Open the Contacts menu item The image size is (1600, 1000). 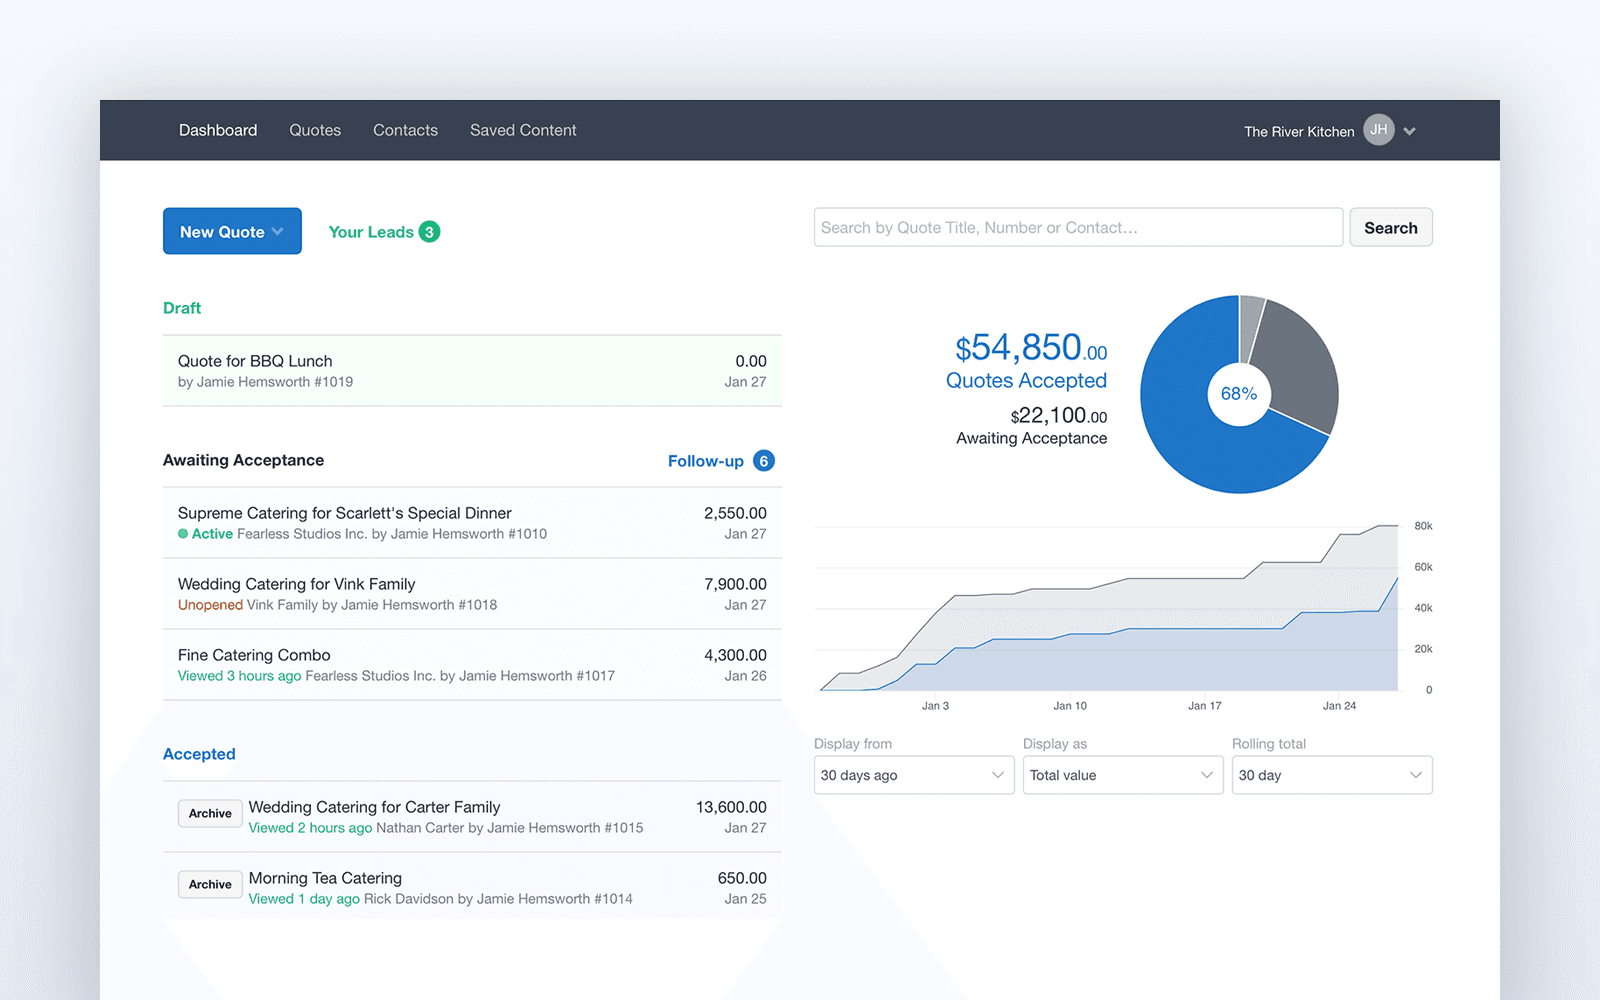pyautogui.click(x=405, y=130)
